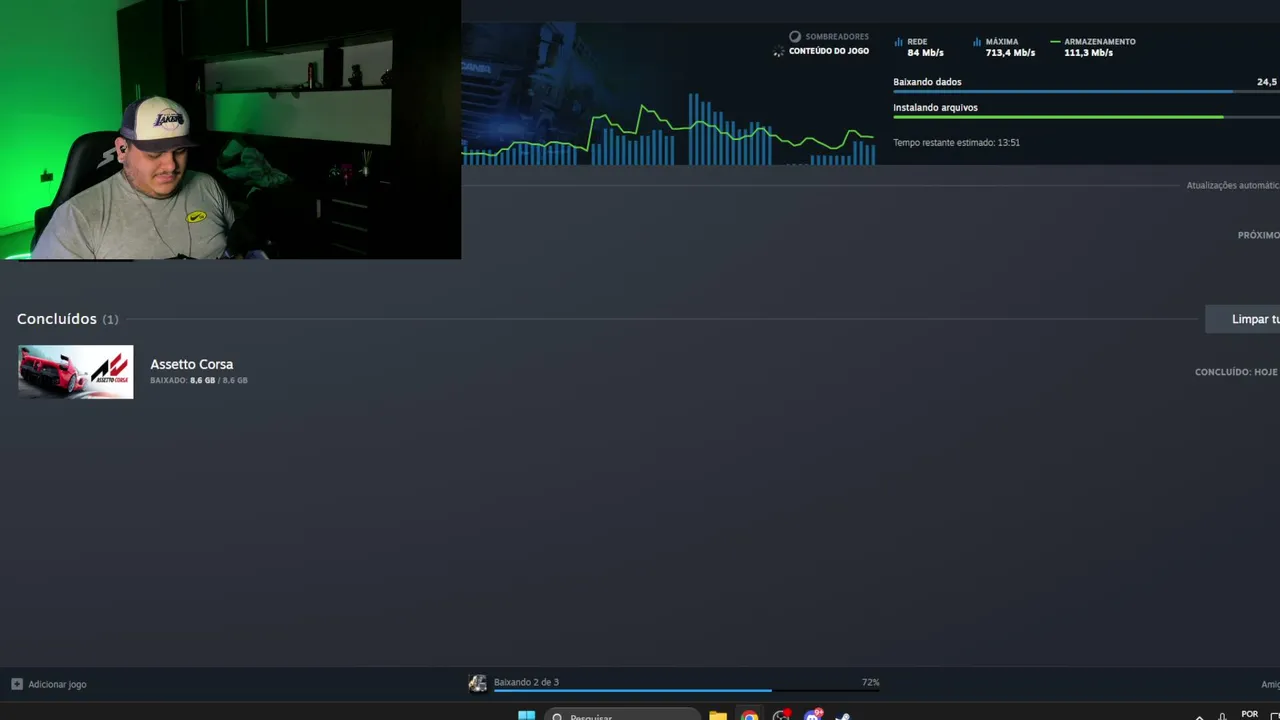Click the Rede bar-chart icon

tap(898, 42)
